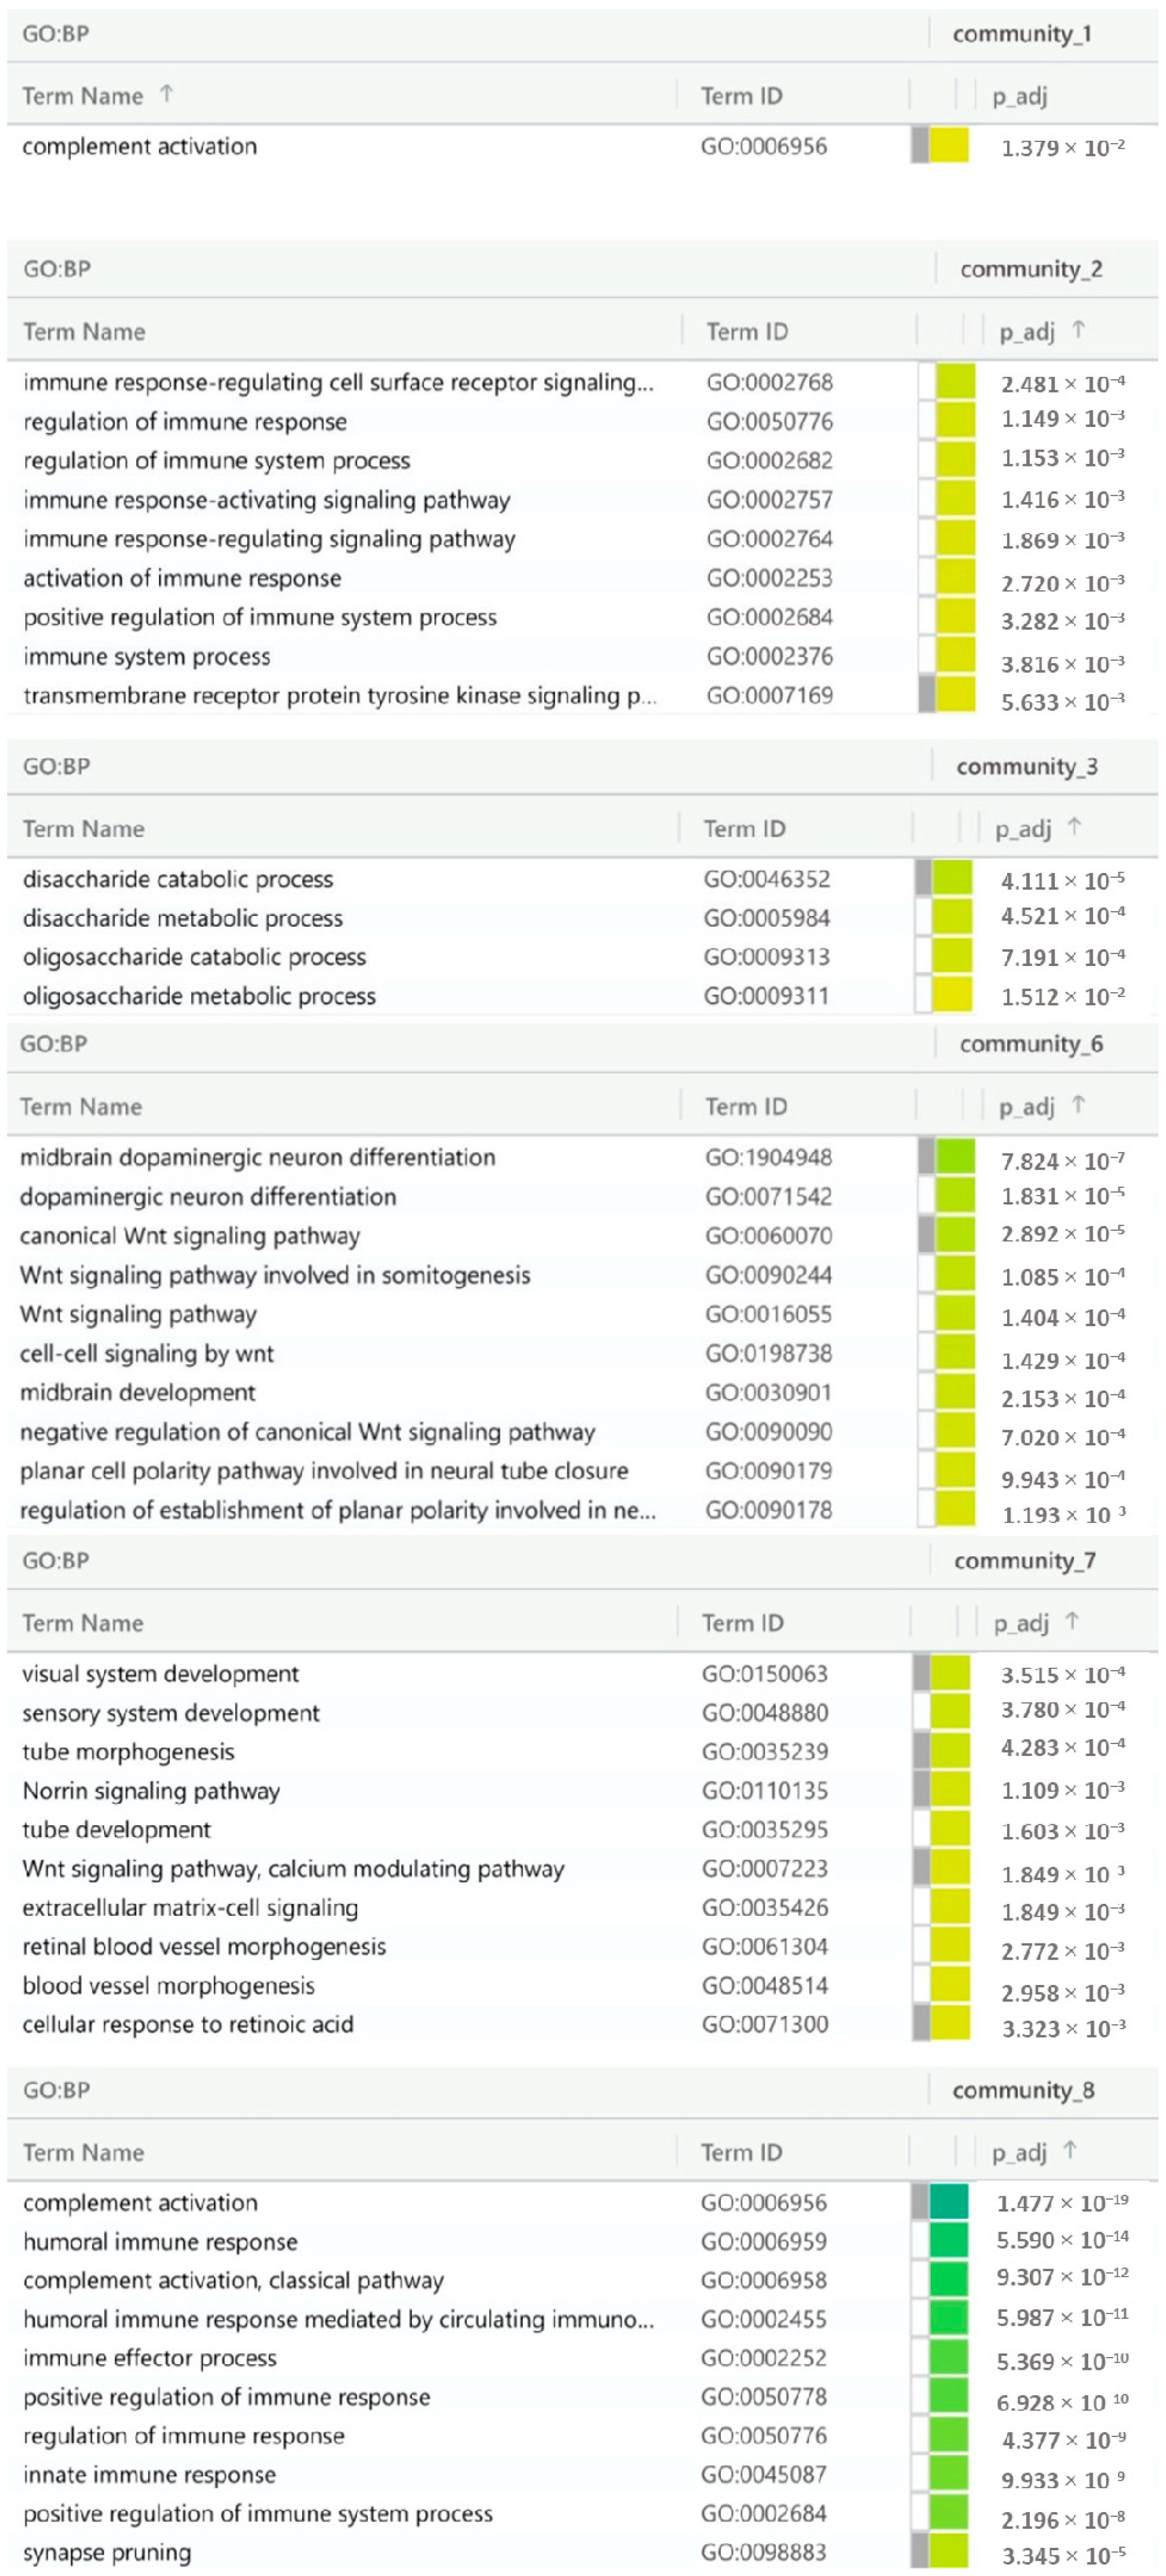Click the sort arrow beside Term Name in community_1
This screenshot has width=1166, height=2576.
pyautogui.click(x=166, y=94)
